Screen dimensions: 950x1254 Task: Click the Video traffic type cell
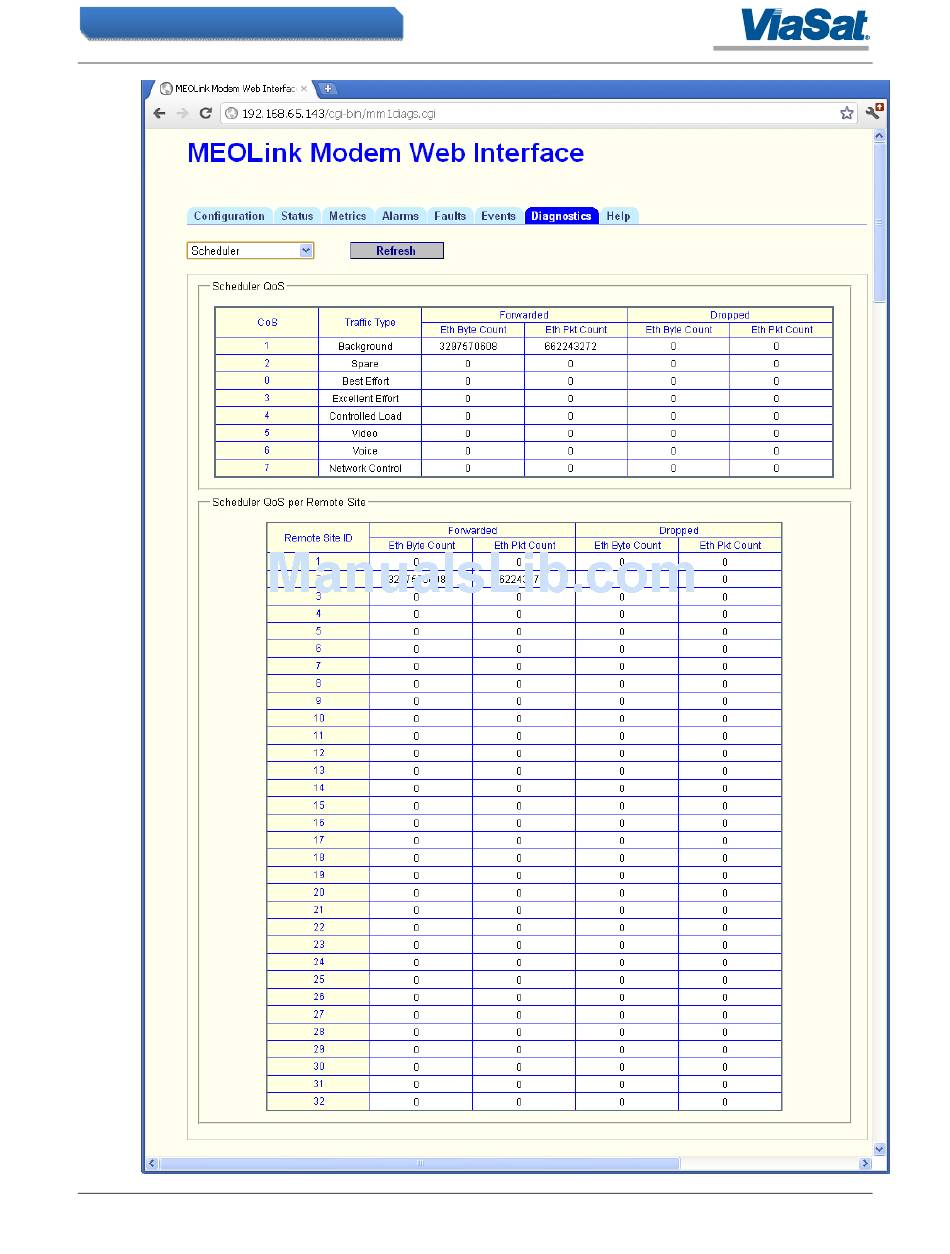click(370, 433)
